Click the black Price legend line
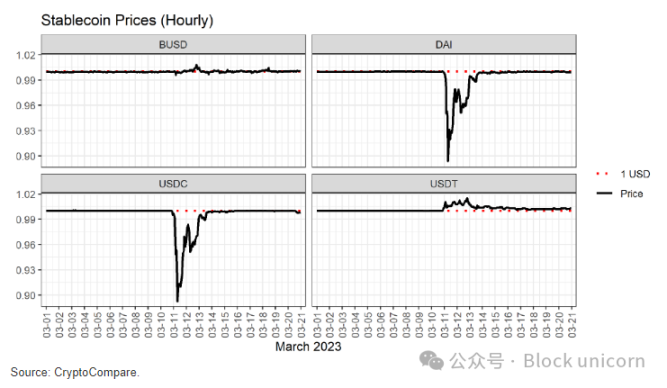Image resolution: width=667 pixels, height=388 pixels. tap(604, 194)
